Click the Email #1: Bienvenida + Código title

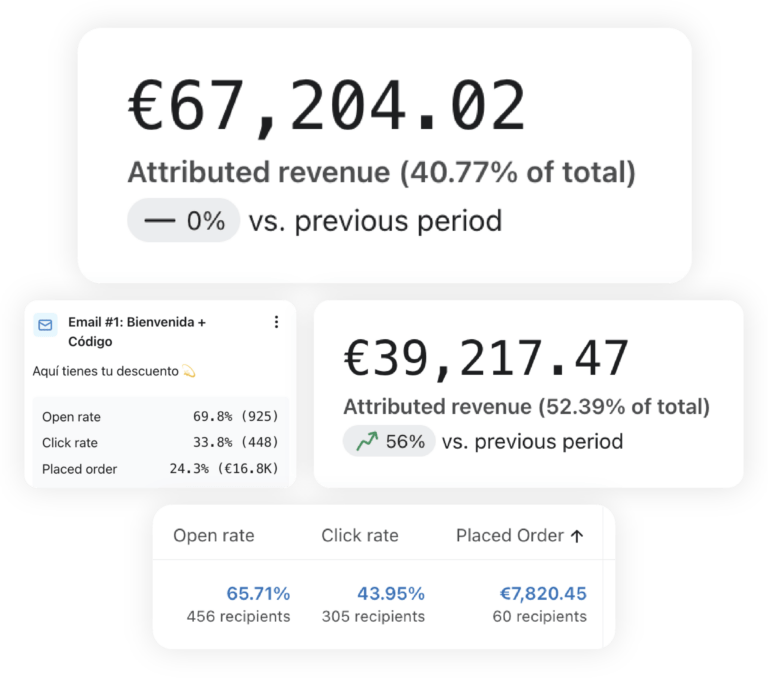click(136, 332)
